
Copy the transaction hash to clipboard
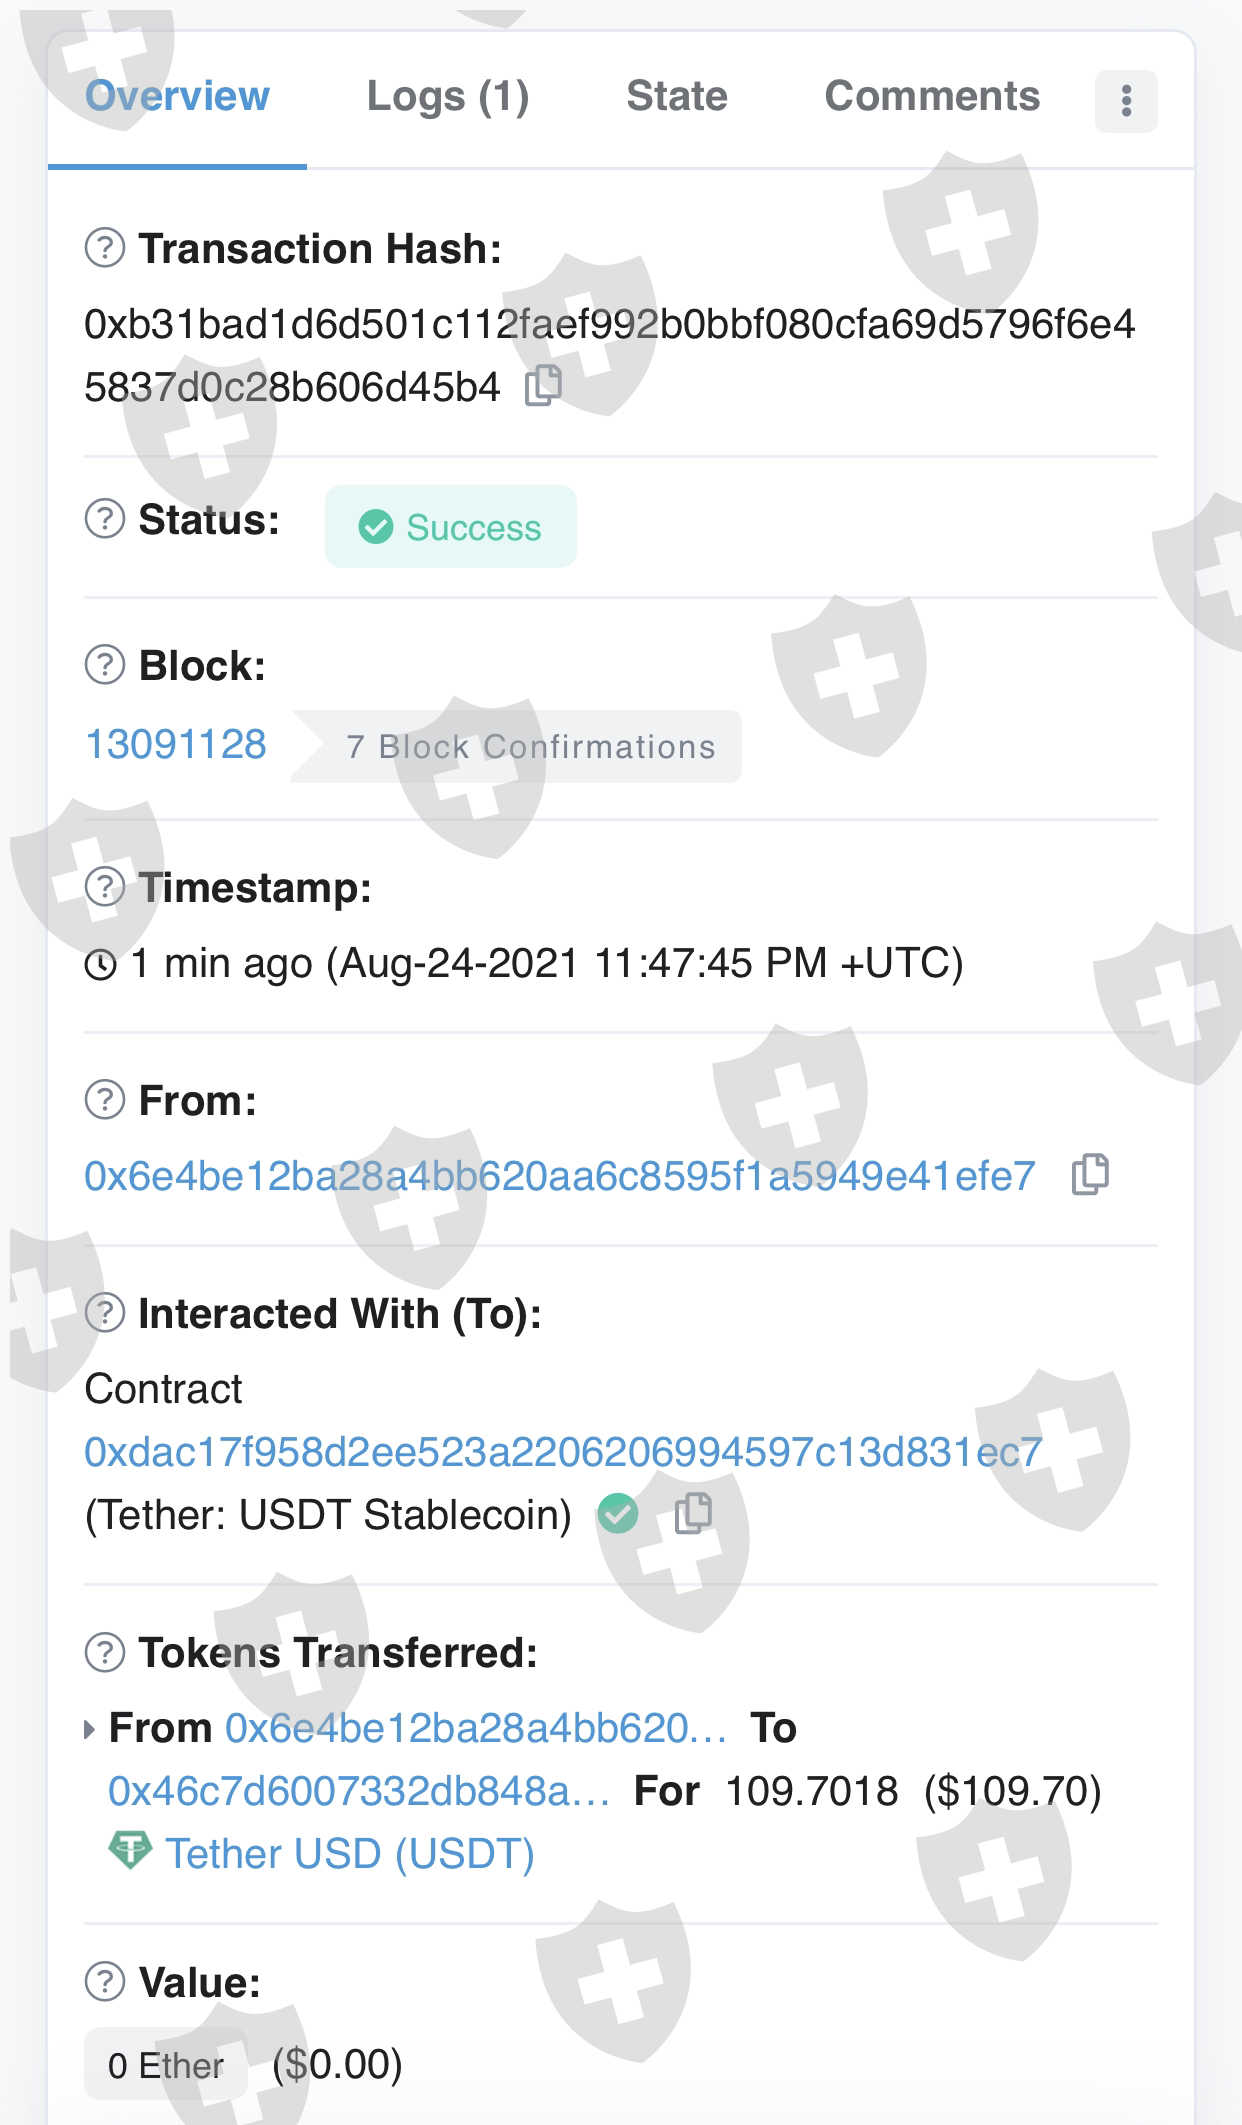point(543,386)
